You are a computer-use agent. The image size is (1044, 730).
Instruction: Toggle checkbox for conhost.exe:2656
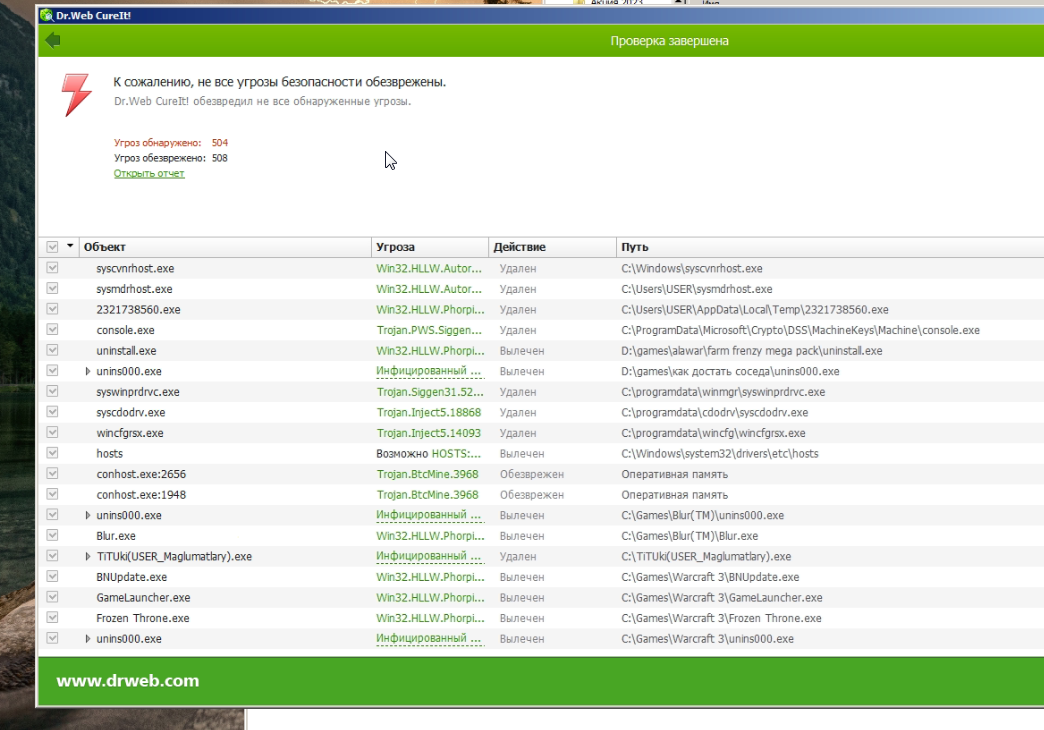52,474
